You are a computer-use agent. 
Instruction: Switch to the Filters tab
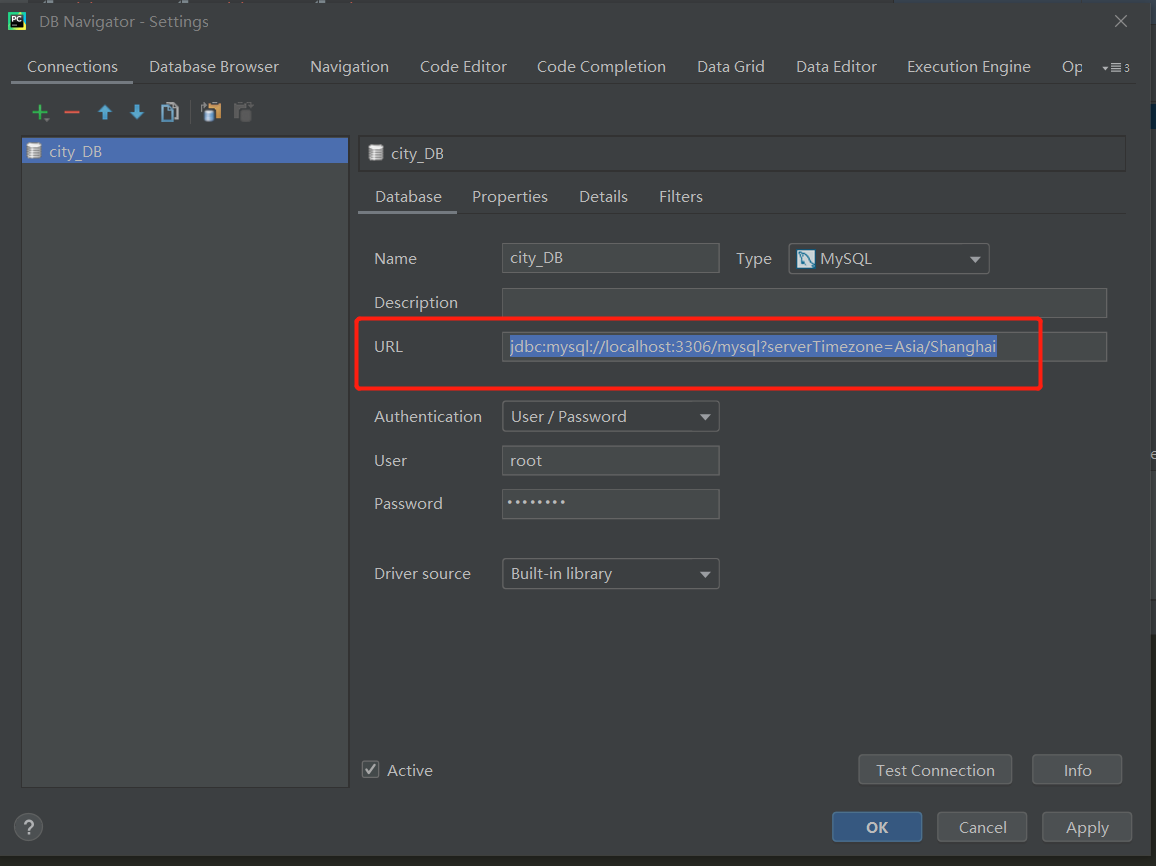coord(680,196)
